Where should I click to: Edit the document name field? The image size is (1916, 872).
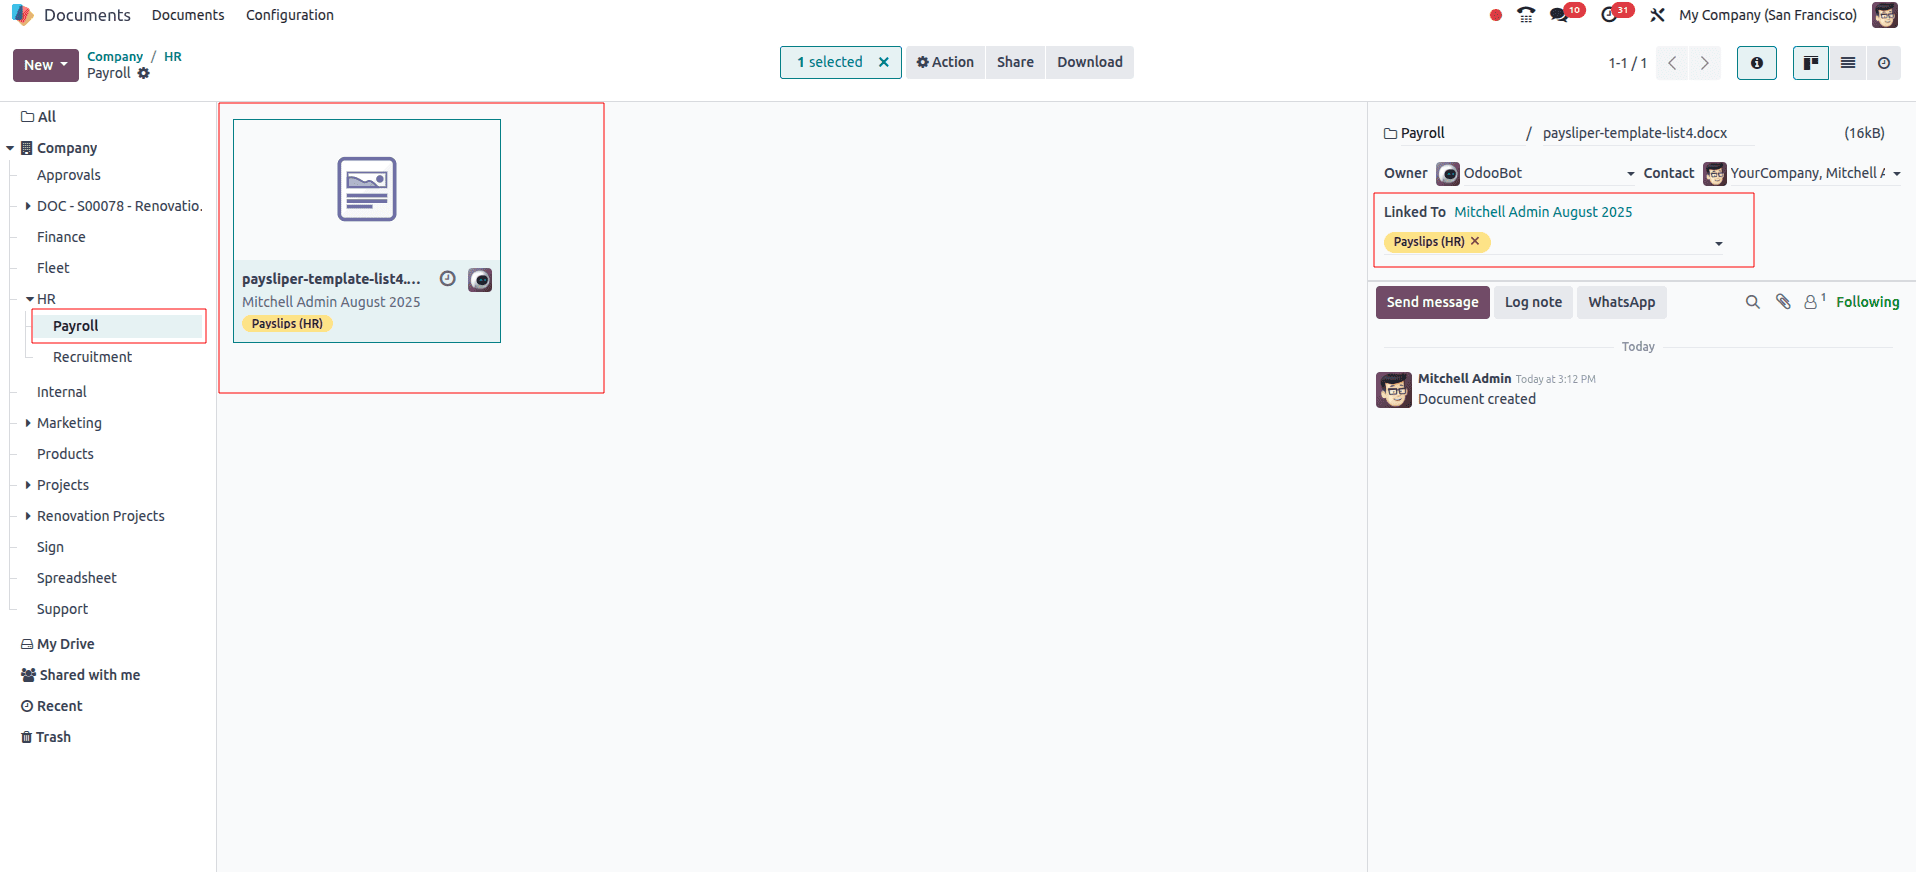coord(1648,133)
